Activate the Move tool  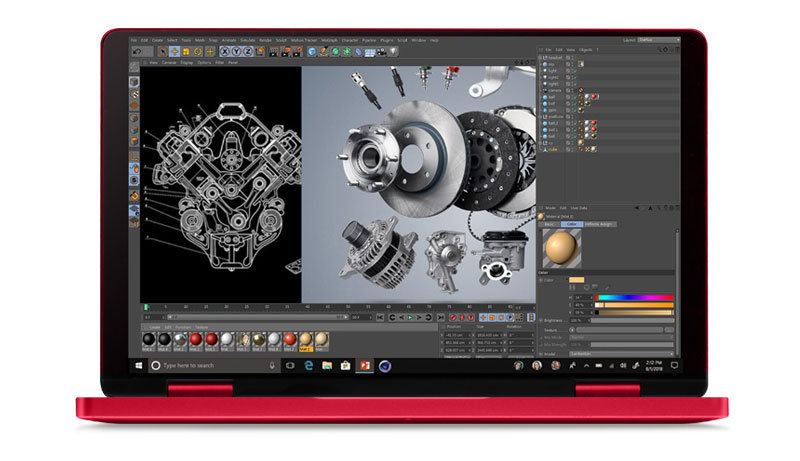click(174, 52)
